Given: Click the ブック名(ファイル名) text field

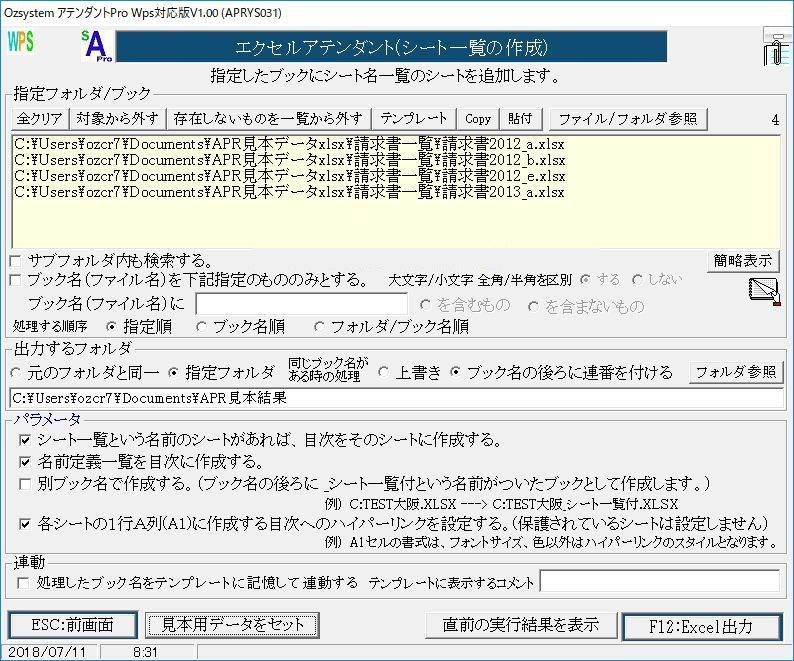Looking at the screenshot, I should (301, 303).
